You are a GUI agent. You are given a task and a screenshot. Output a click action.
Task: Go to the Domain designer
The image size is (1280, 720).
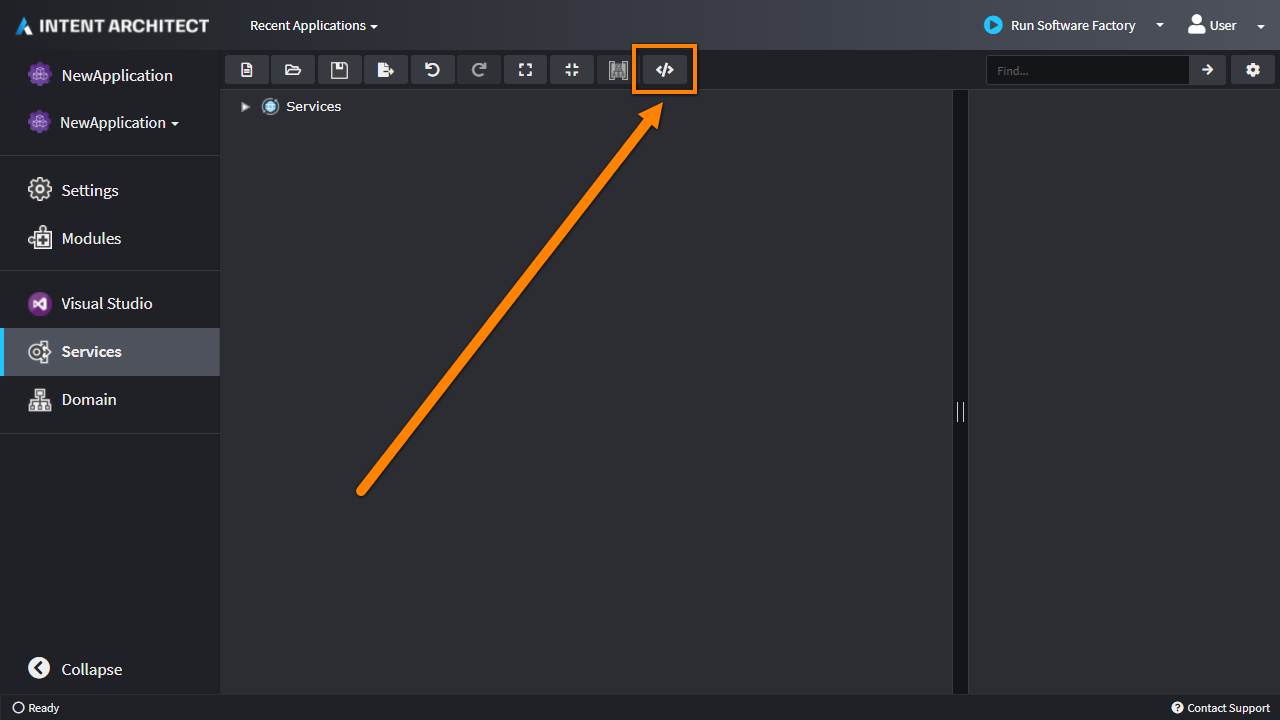coord(89,400)
